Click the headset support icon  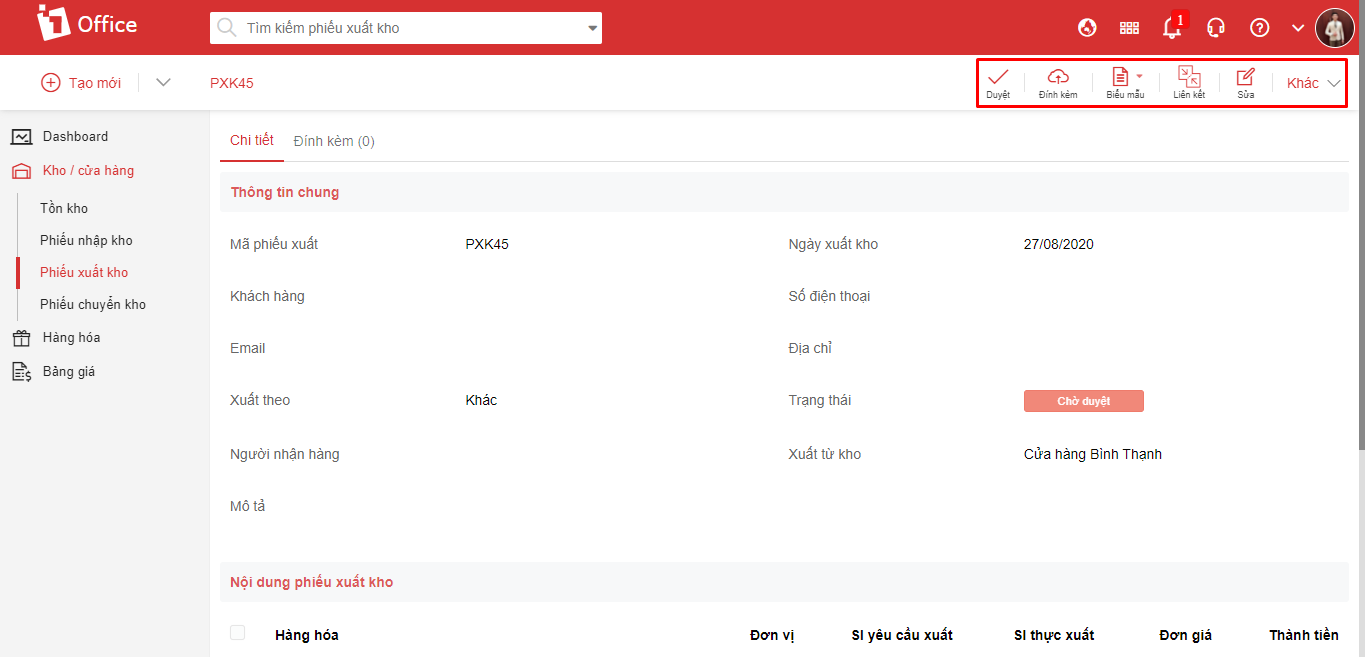1216,28
